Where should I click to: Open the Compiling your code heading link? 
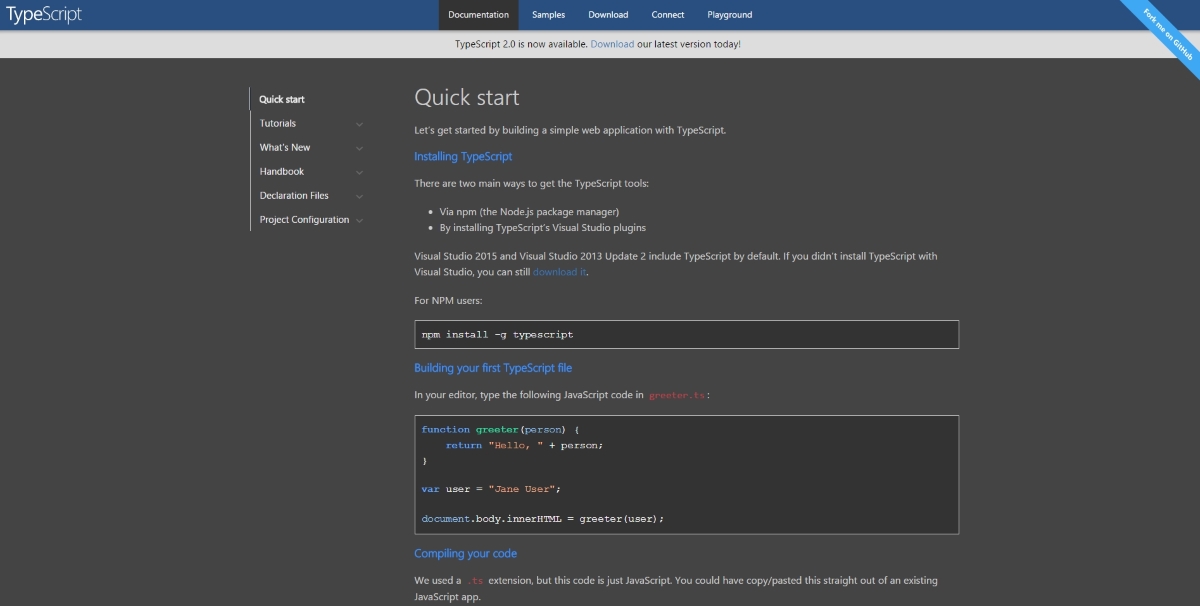pos(465,553)
